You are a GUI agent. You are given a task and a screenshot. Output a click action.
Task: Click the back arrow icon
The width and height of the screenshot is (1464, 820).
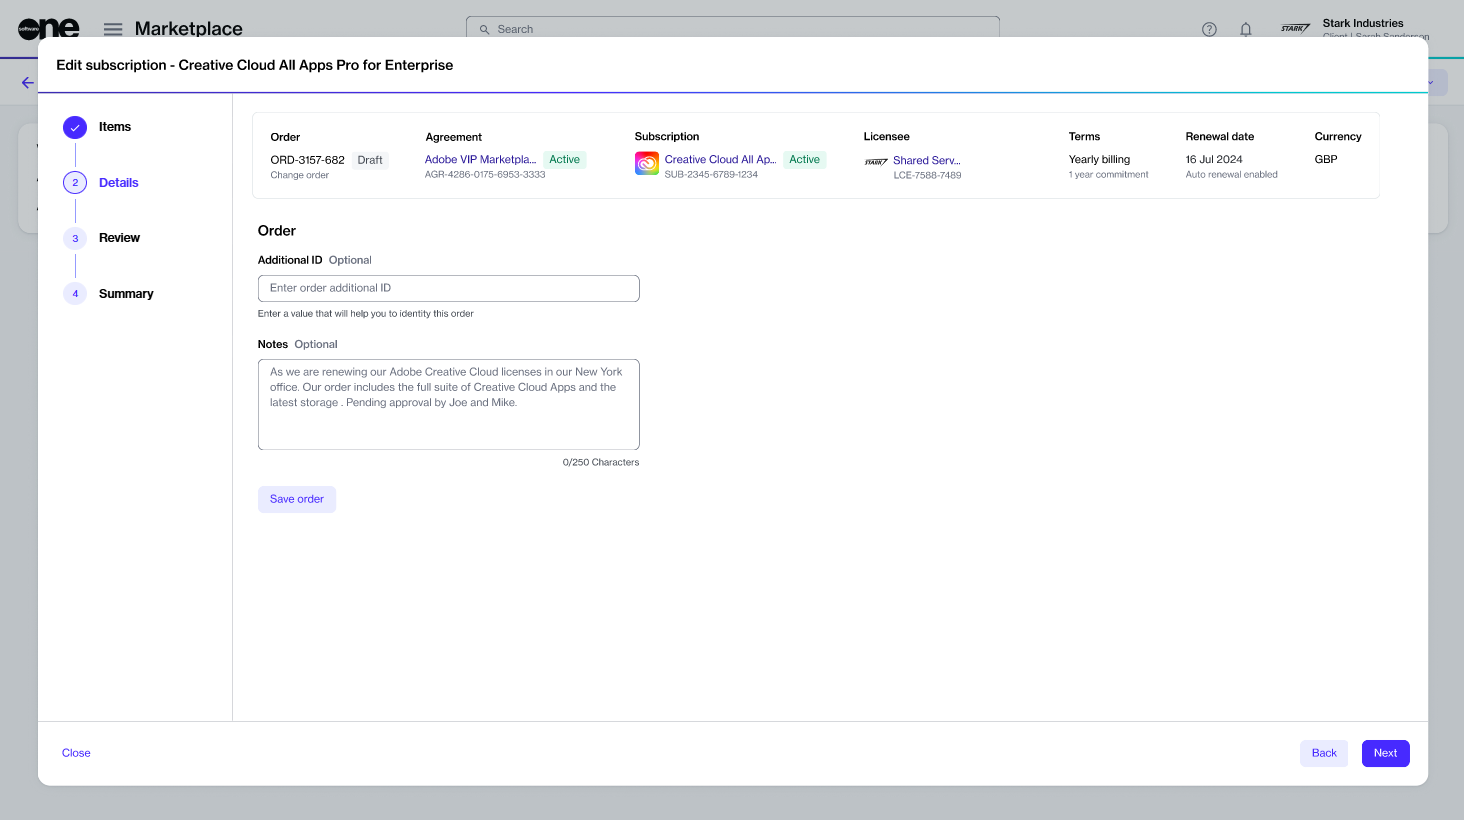pyautogui.click(x=28, y=83)
